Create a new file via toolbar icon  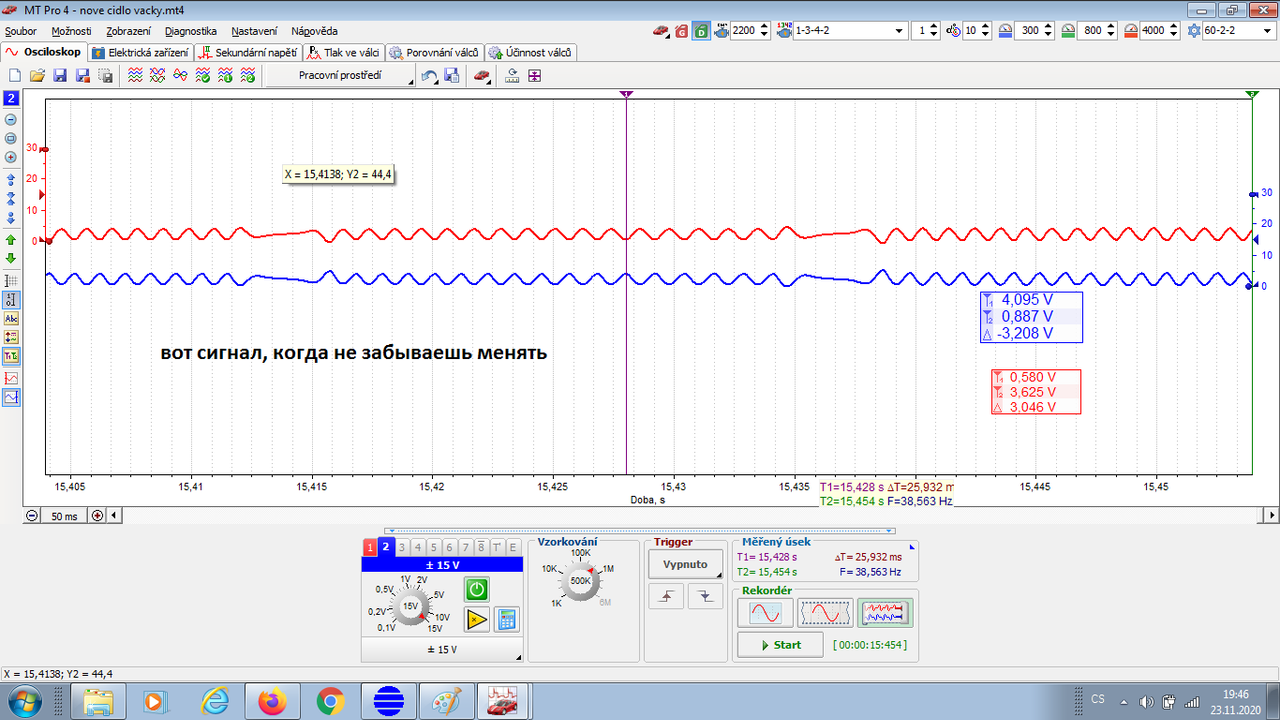click(x=15, y=75)
